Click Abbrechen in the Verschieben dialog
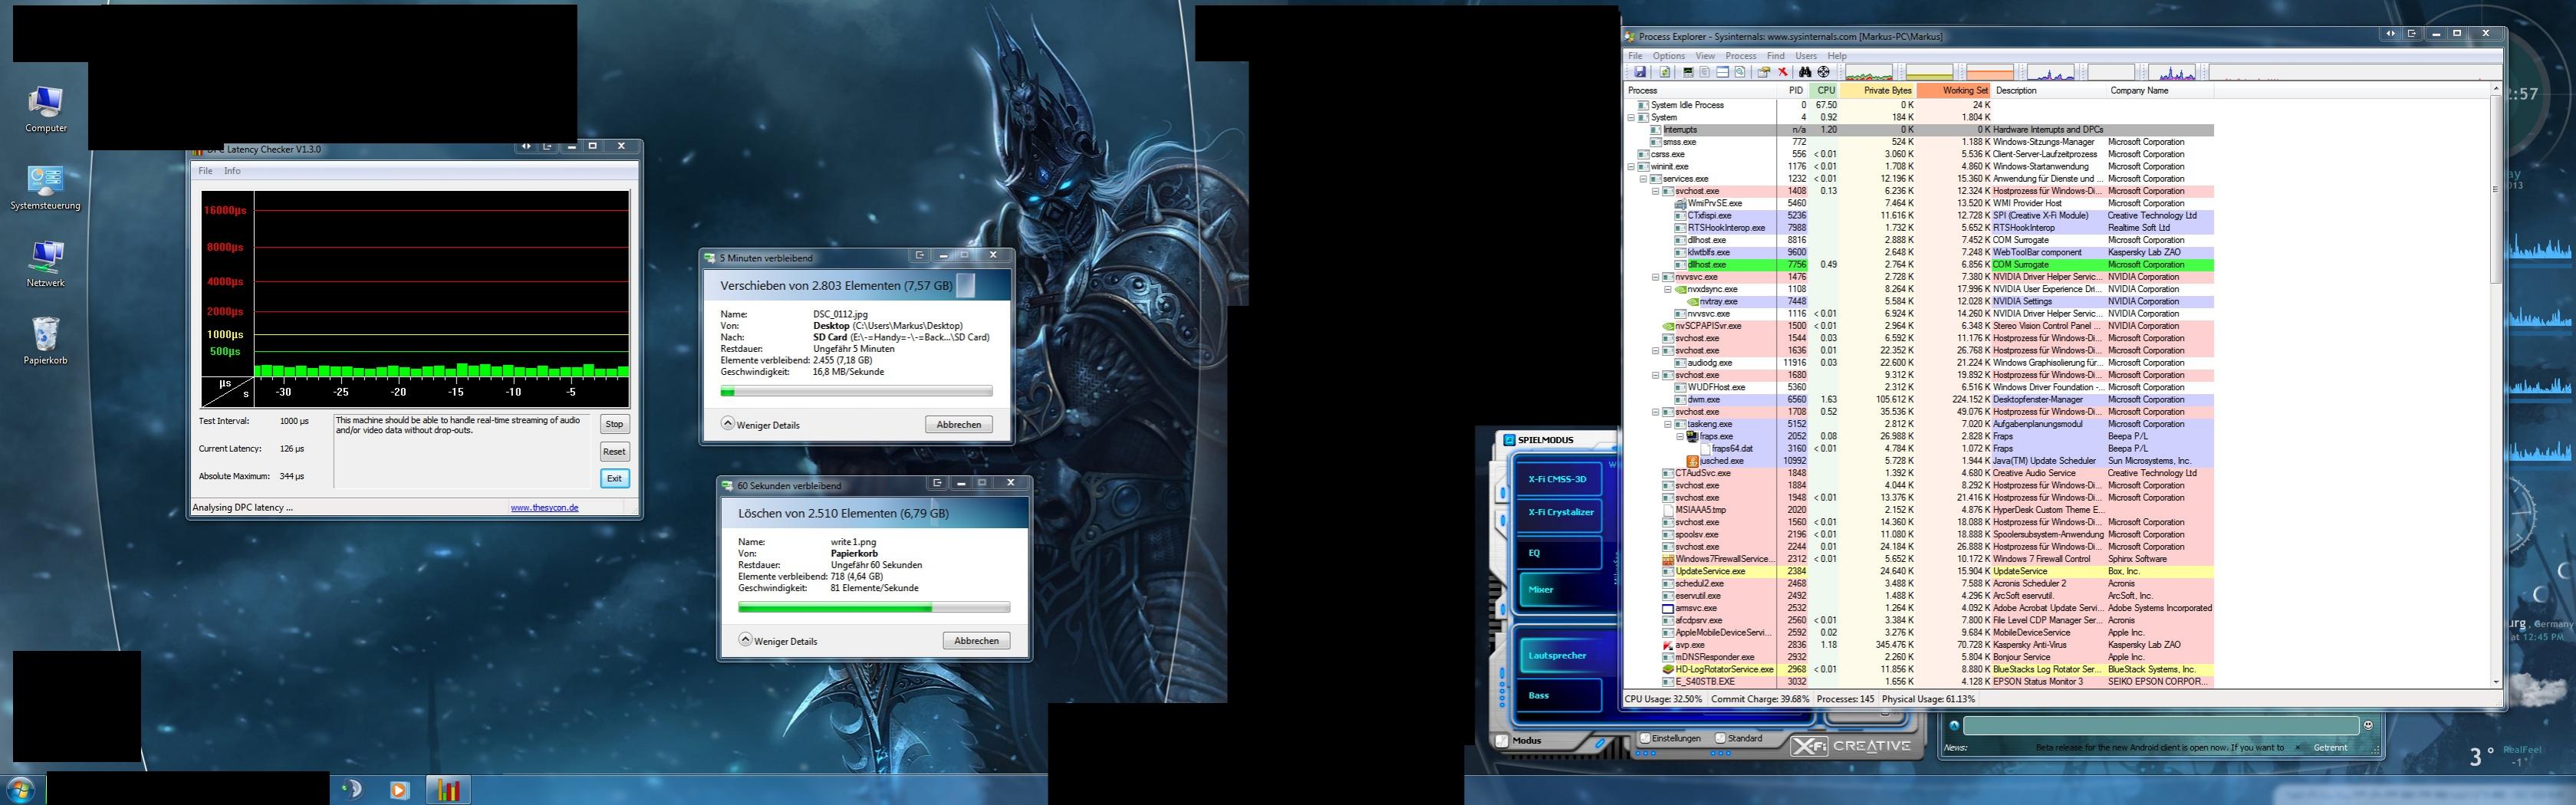This screenshot has height=805, width=2576. (959, 424)
